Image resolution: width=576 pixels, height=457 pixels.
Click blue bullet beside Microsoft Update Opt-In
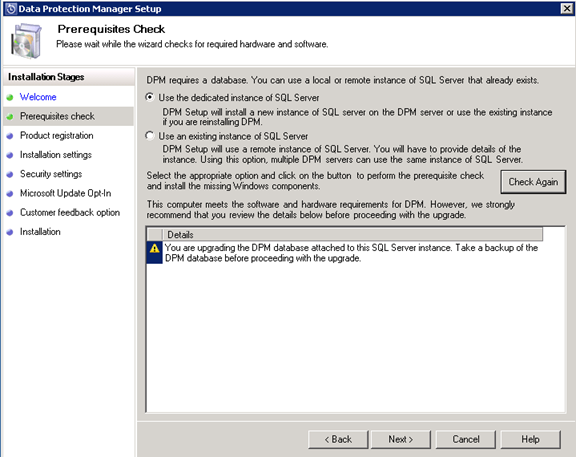point(10,193)
